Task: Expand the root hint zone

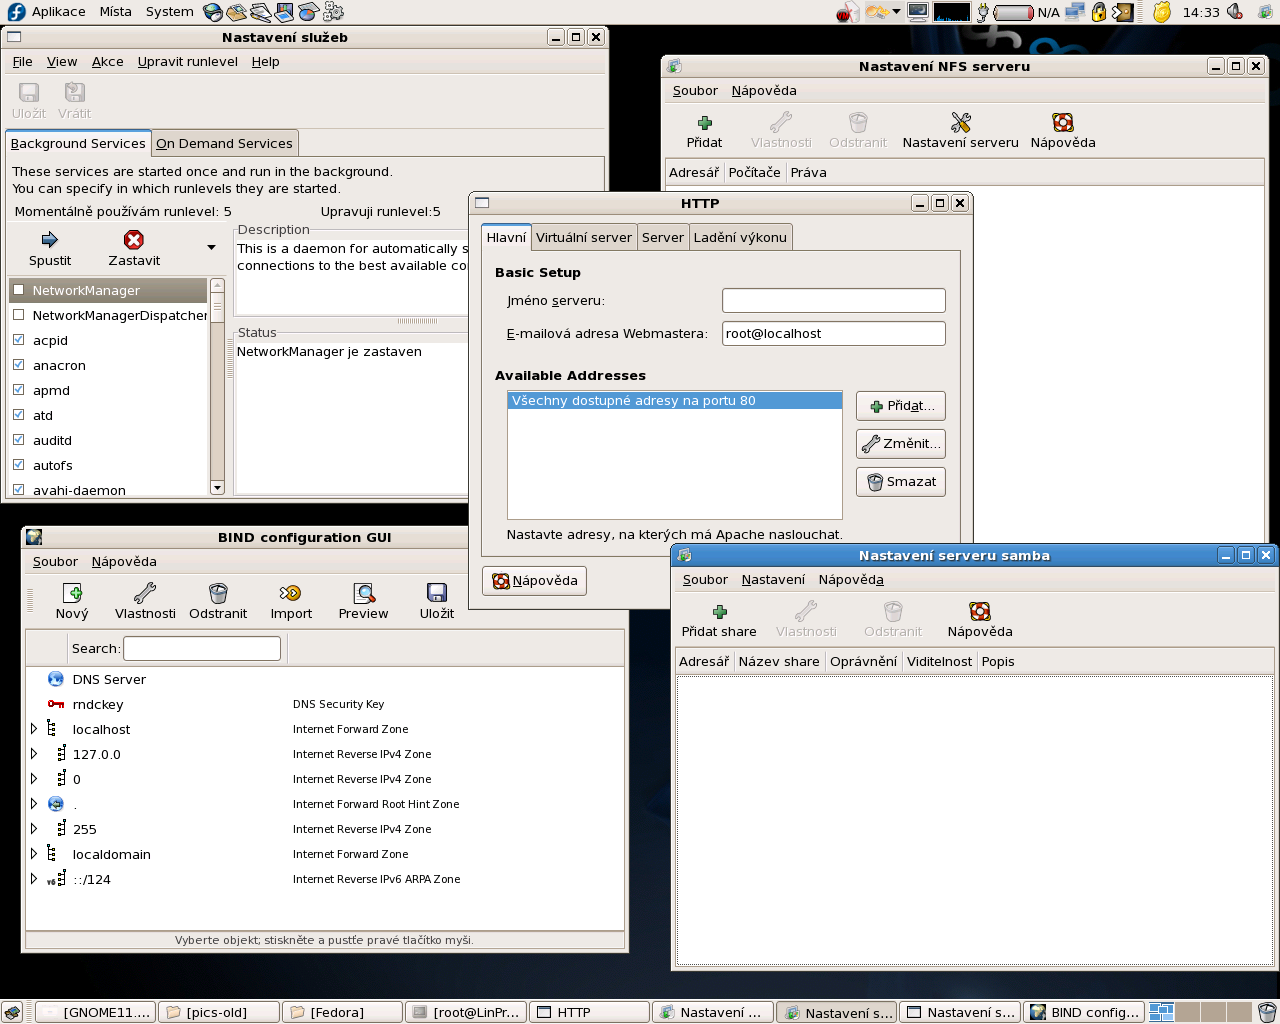Action: pos(34,804)
